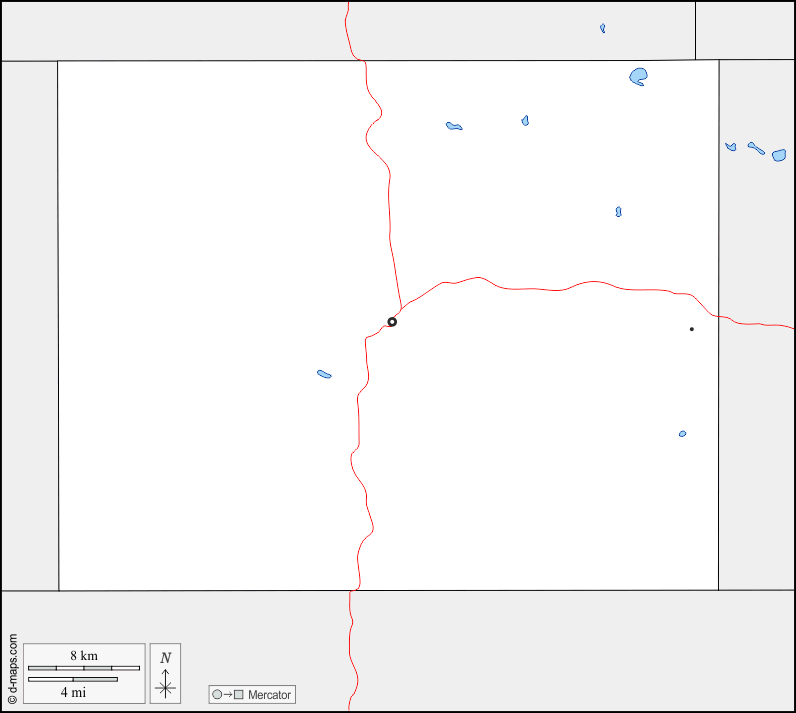The width and height of the screenshot is (796, 713).
Task: Click the Mercator projection label
Action: click(x=269, y=695)
